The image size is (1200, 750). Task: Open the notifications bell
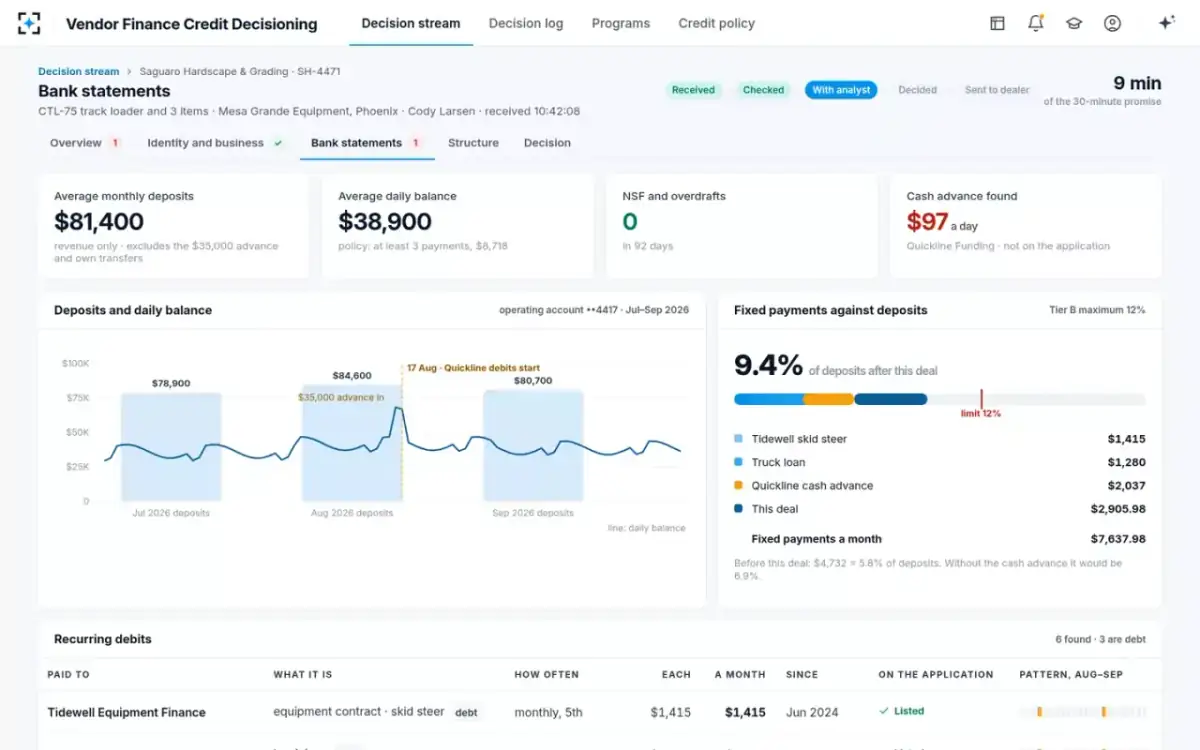(1035, 23)
